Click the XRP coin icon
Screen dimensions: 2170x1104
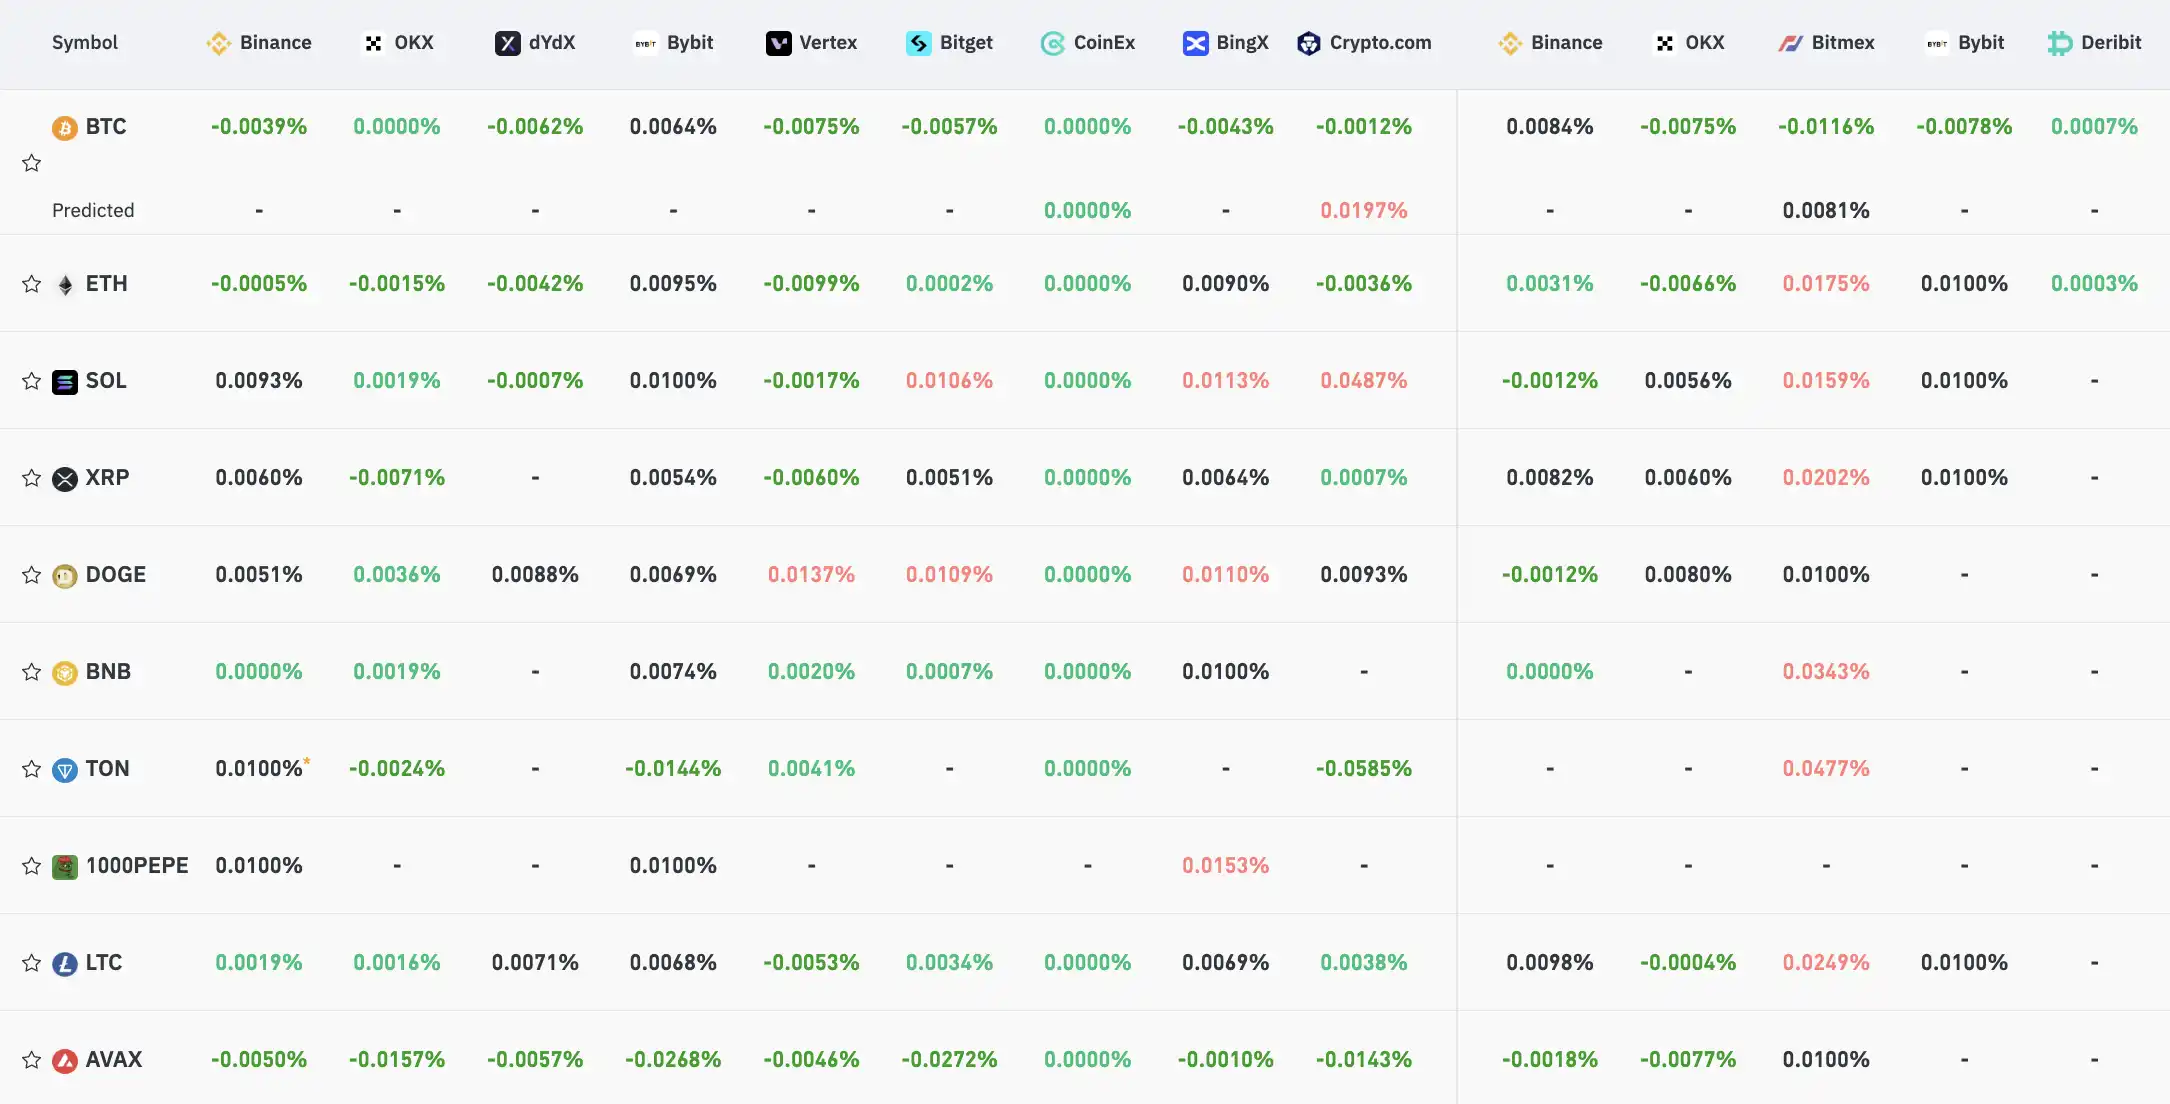coord(65,479)
